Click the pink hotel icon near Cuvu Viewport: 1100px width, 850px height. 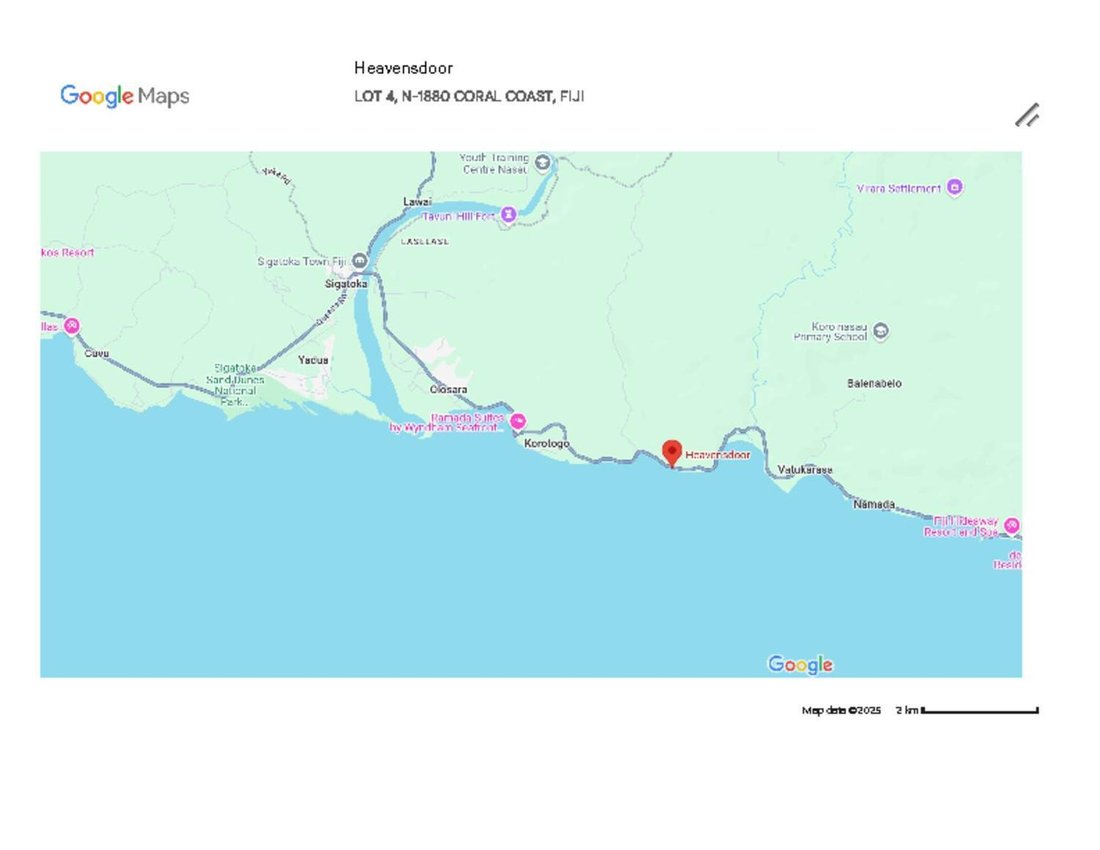pos(72,326)
